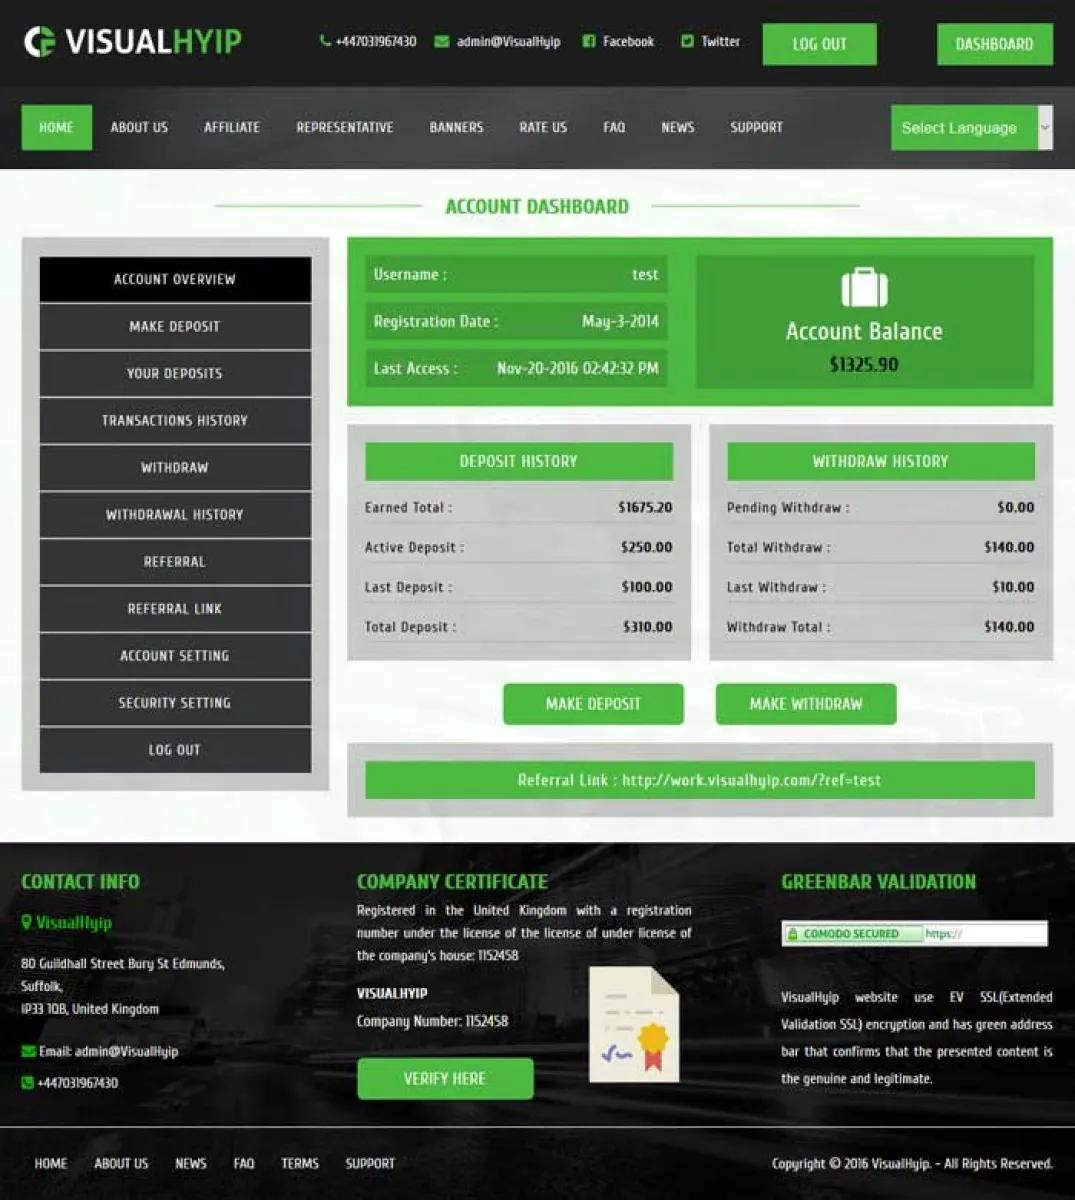Select WITHDRAW in the sidebar menu
Screen dimensions: 1075x1200
point(175,467)
